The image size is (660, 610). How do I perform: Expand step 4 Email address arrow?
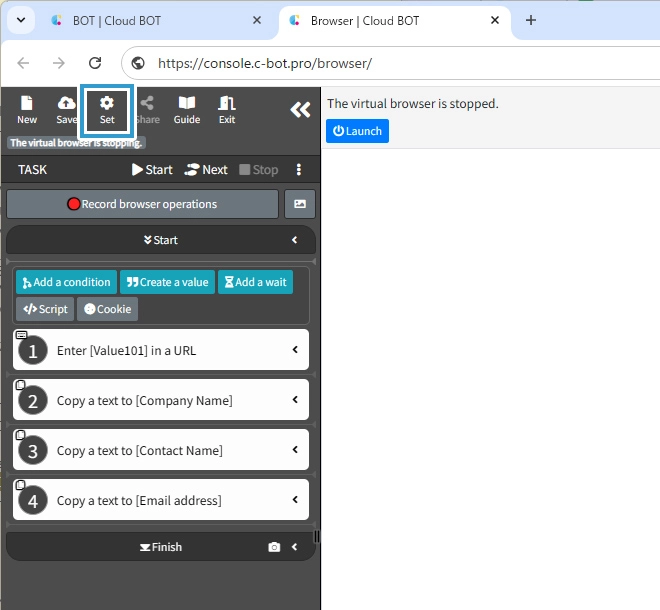(x=295, y=500)
